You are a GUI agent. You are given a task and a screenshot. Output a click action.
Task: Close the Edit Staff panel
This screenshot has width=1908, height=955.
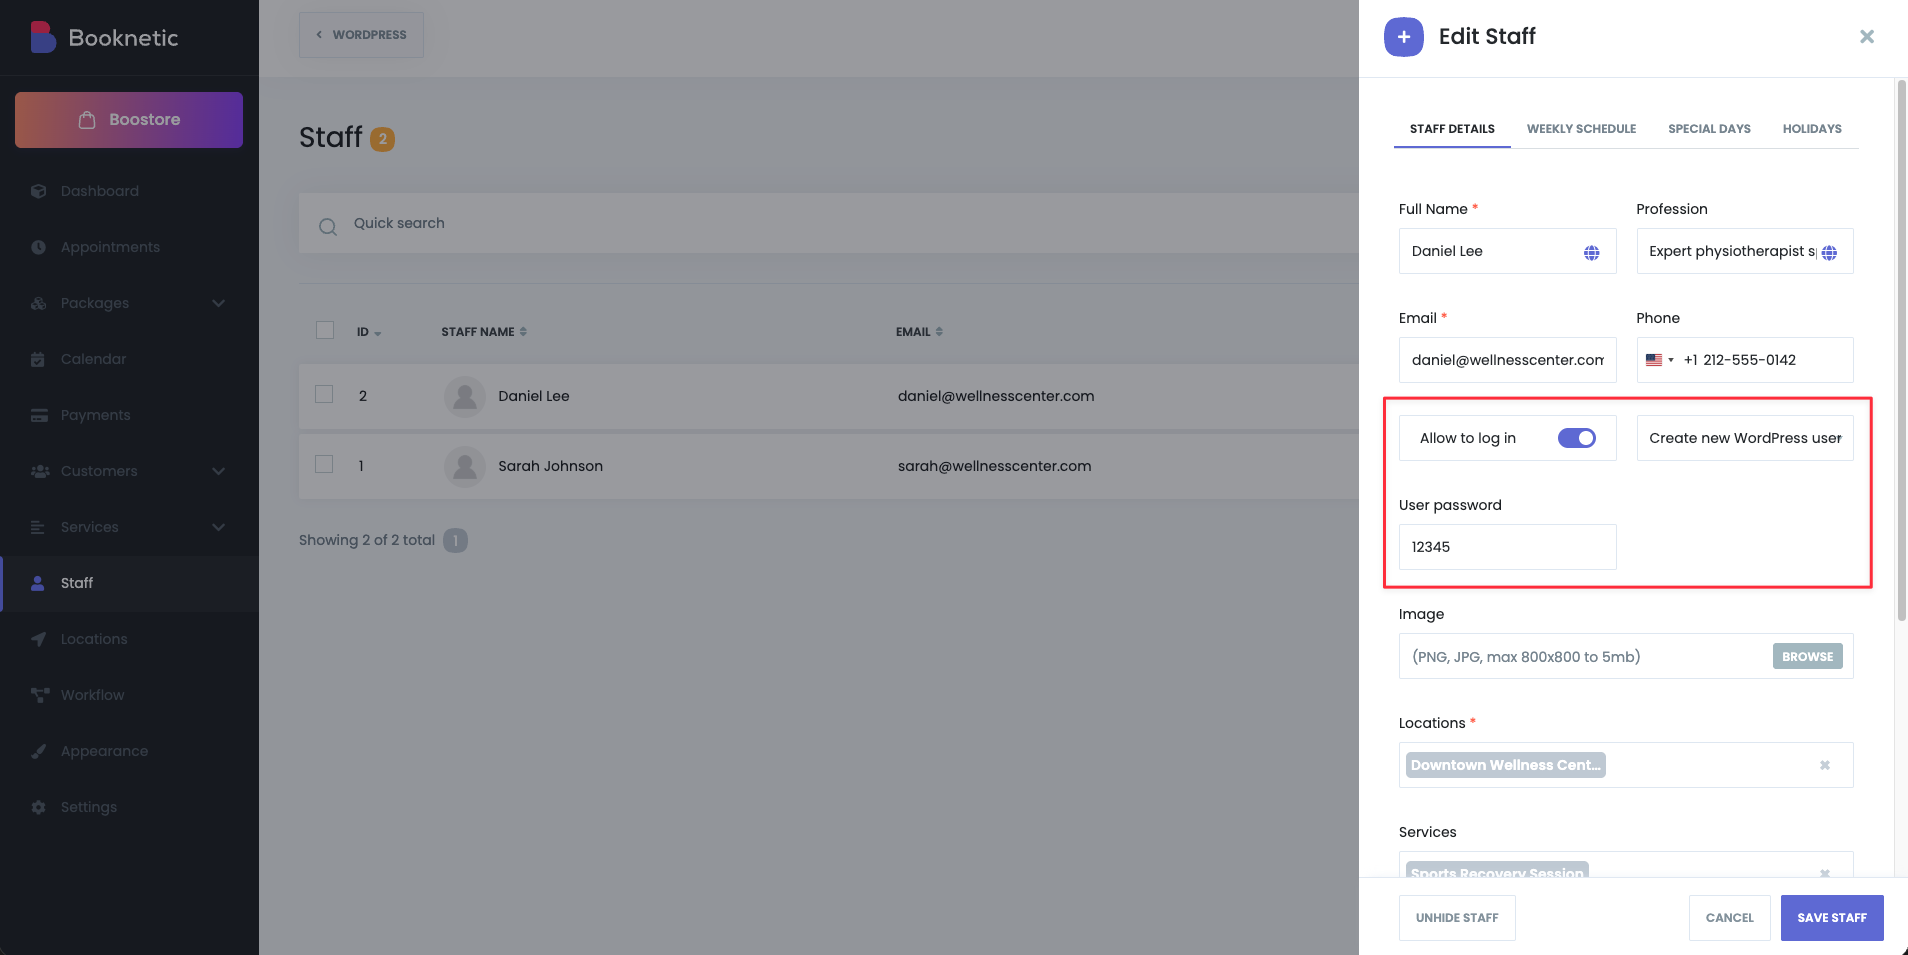click(1866, 37)
